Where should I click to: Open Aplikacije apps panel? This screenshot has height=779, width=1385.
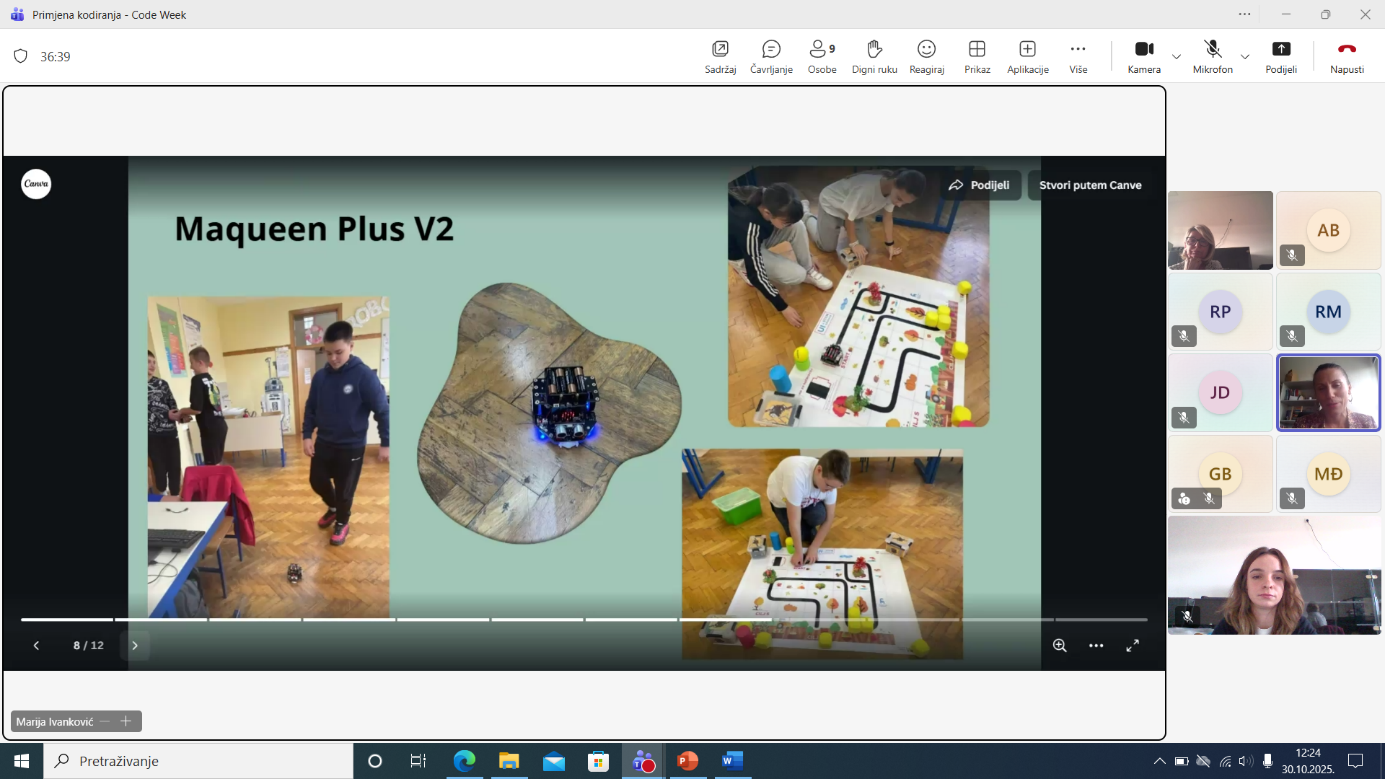pyautogui.click(x=1027, y=57)
